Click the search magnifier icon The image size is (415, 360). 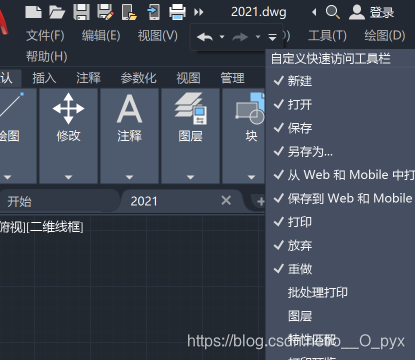(x=333, y=12)
